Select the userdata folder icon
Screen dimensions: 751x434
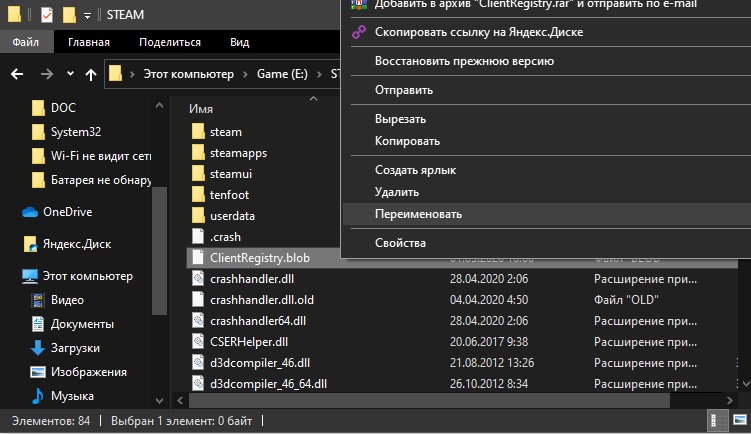(198, 216)
